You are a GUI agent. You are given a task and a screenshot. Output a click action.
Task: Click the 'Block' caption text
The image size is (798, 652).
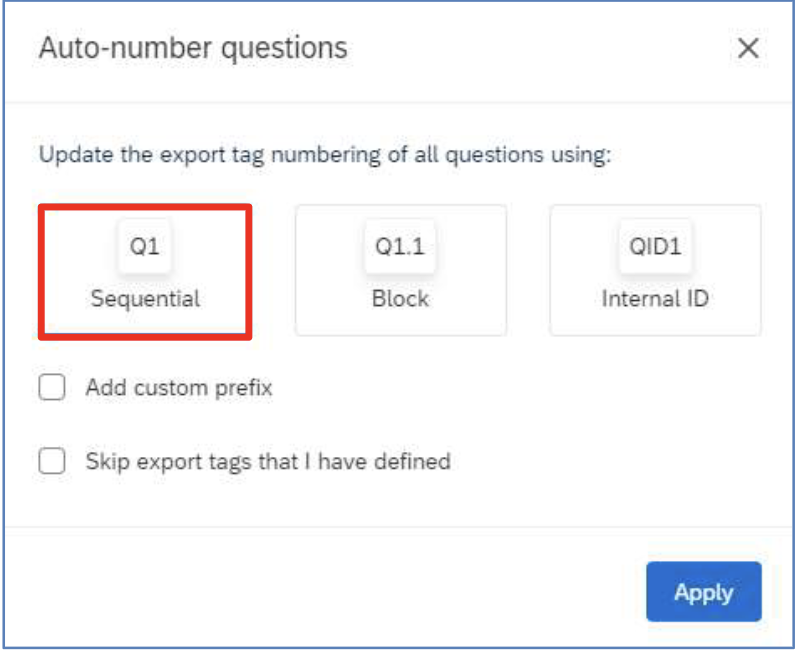(401, 298)
